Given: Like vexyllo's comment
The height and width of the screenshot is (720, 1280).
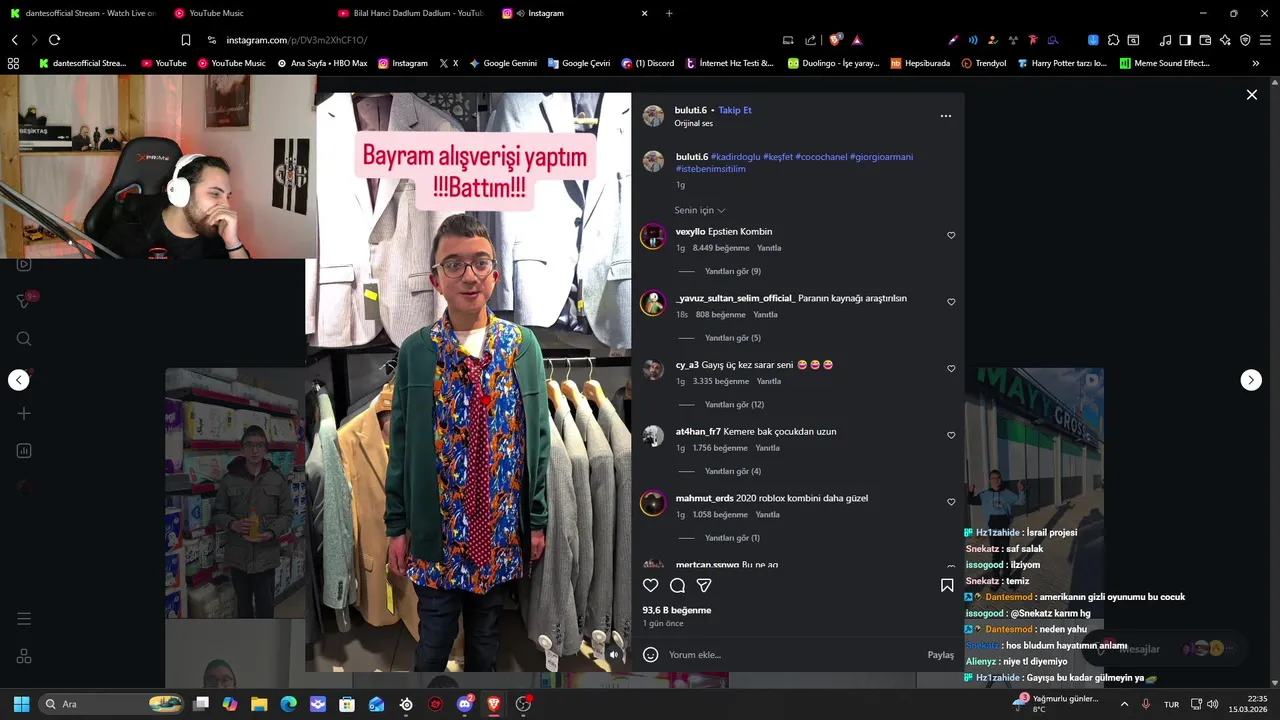Looking at the screenshot, I should click(x=951, y=236).
